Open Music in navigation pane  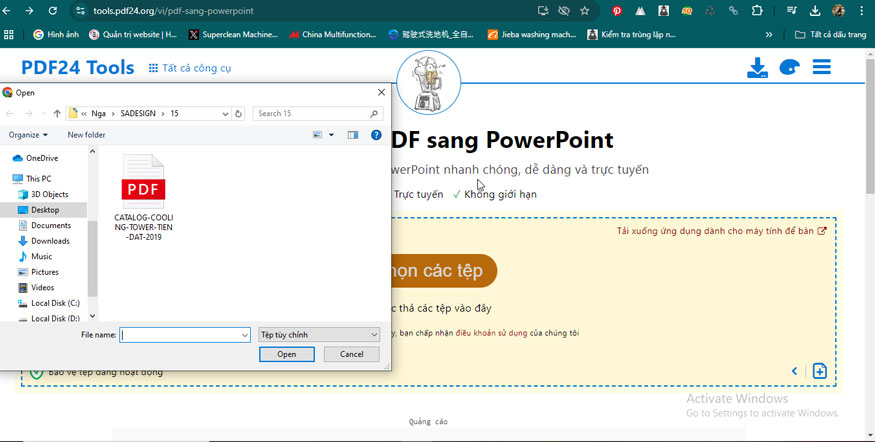[x=41, y=257]
